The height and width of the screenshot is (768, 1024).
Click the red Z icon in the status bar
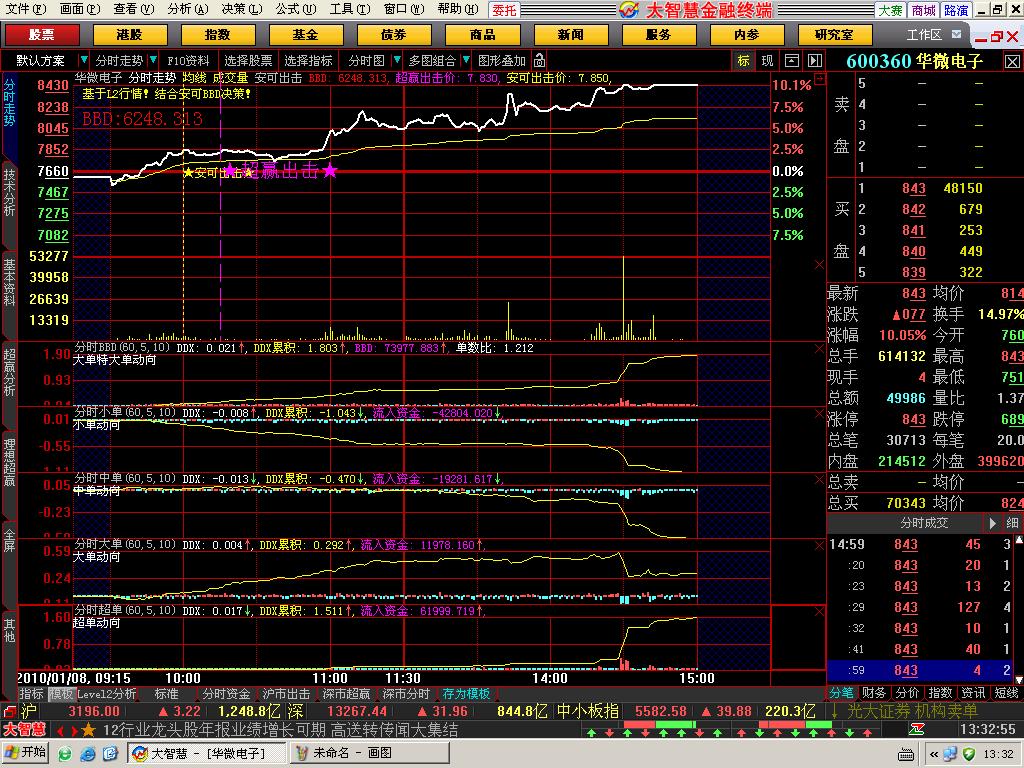coord(918,729)
